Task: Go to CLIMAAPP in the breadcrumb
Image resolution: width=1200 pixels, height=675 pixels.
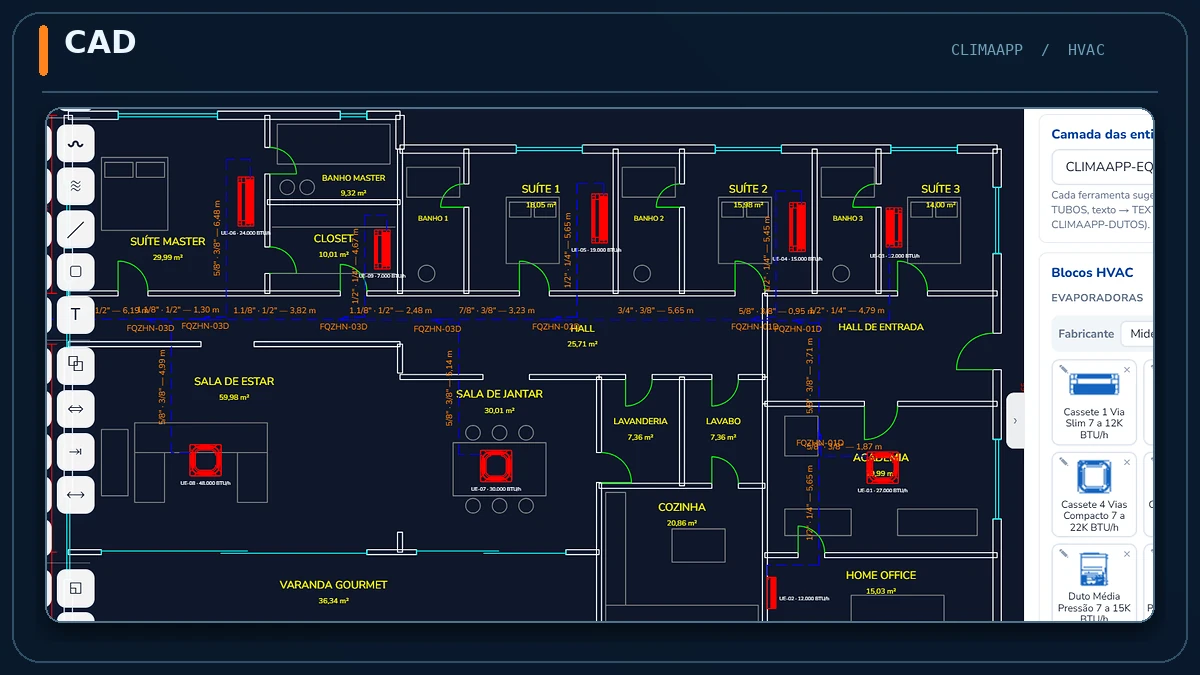Action: (987, 50)
